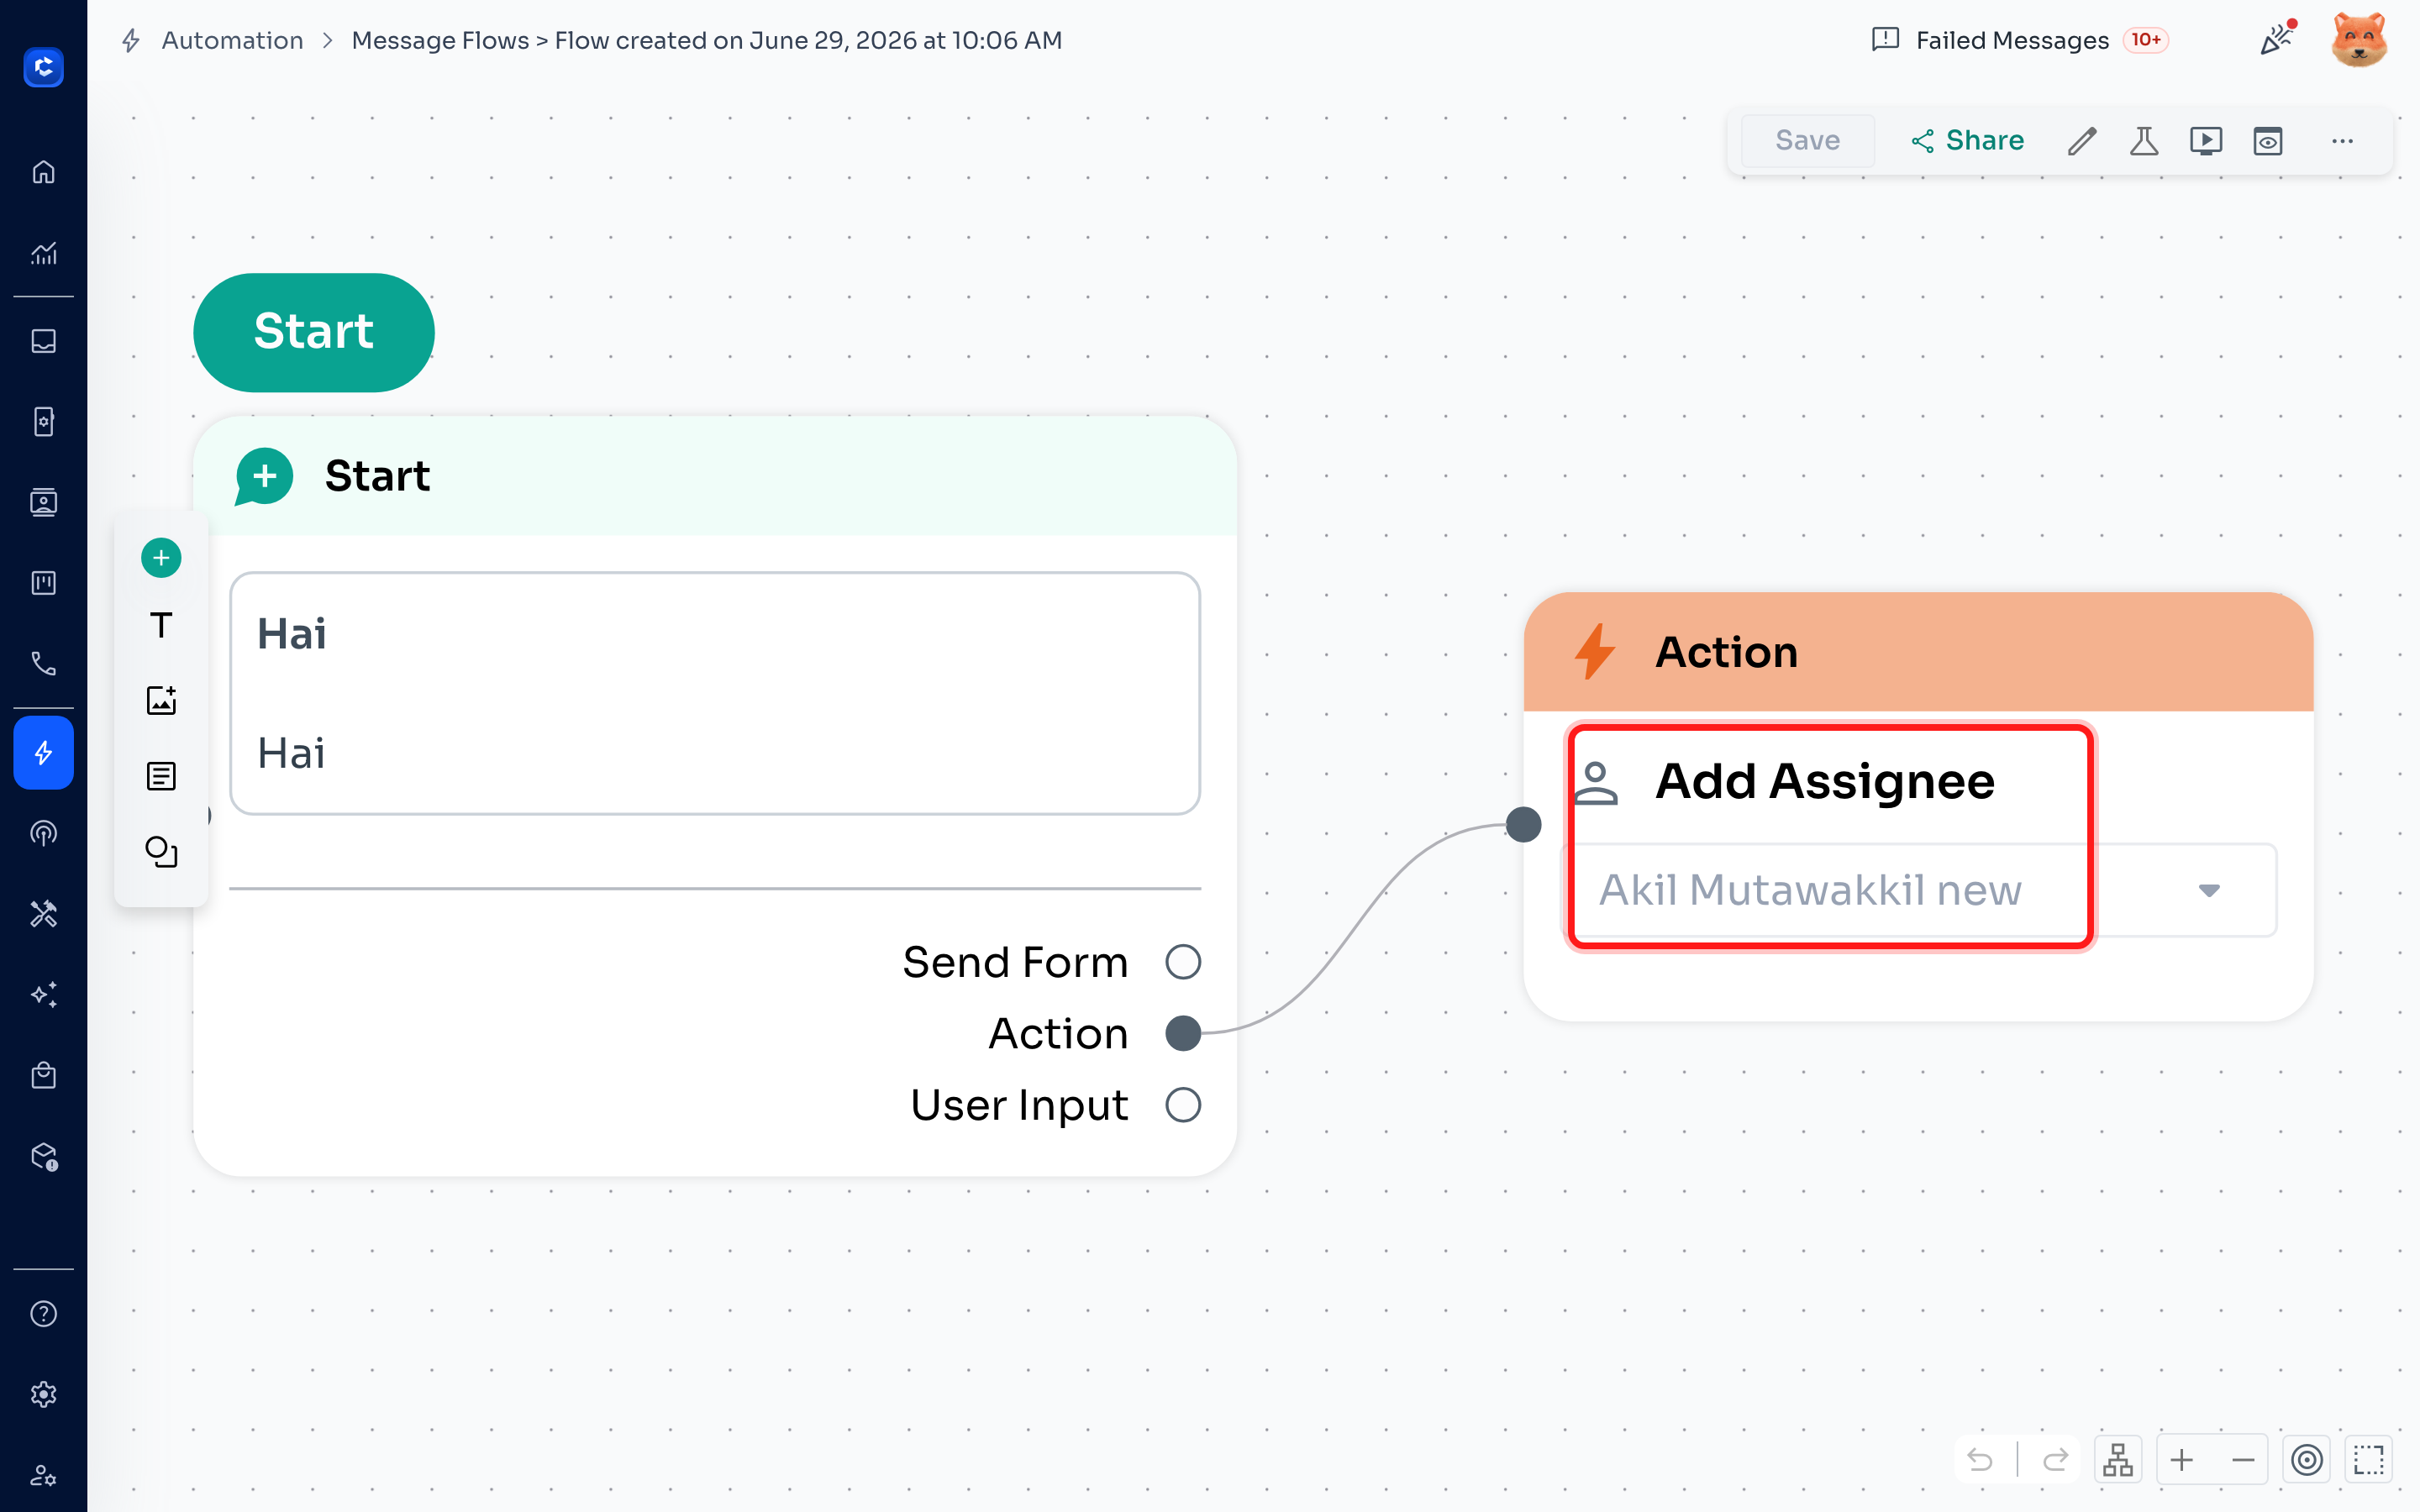The width and height of the screenshot is (2420, 1512).
Task: Open the inbox sidebar icon
Action: coord(43,340)
